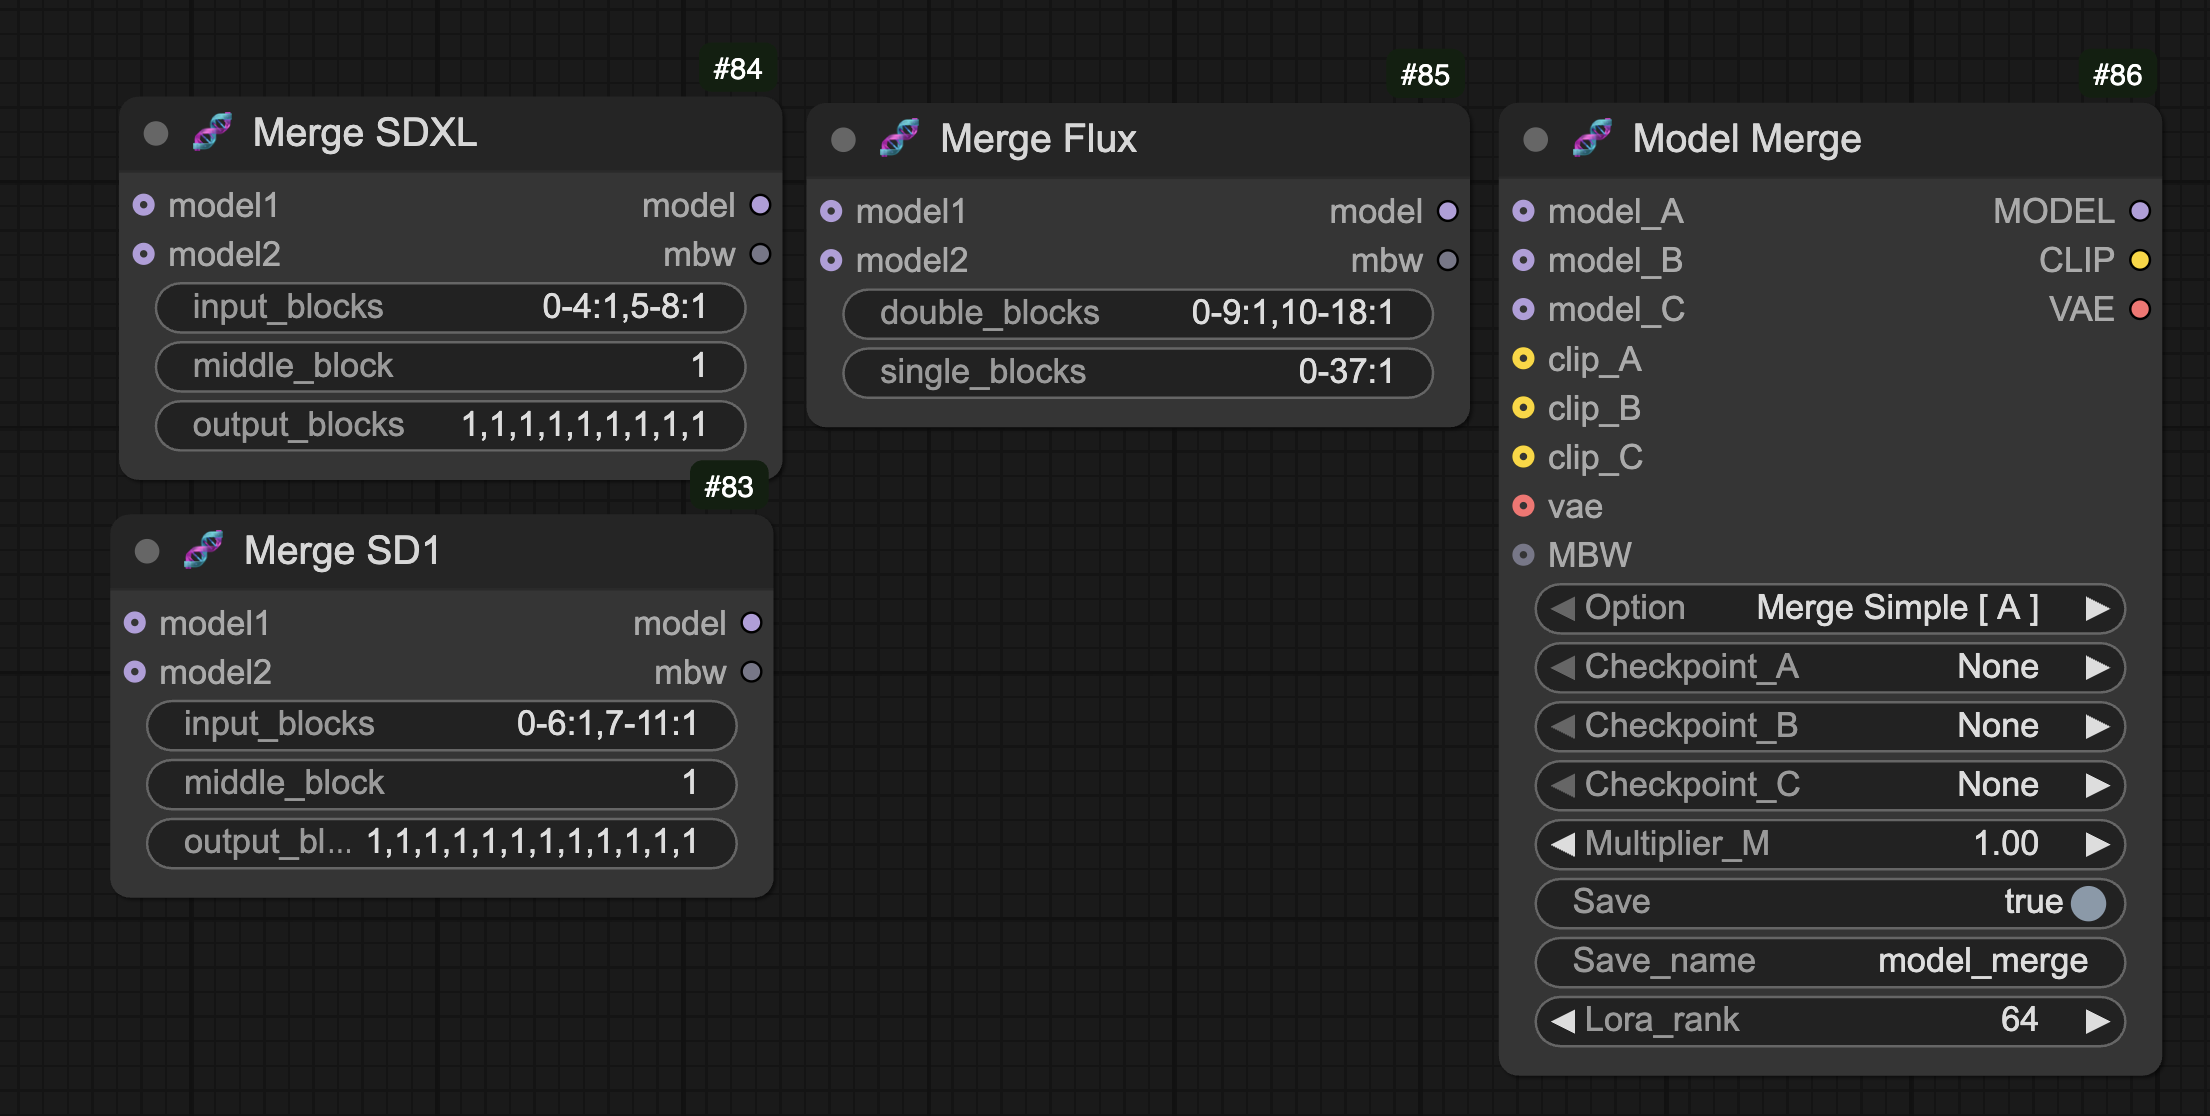
Task: Click model2 input socket on Merge SDXL
Action: pyautogui.click(x=144, y=254)
